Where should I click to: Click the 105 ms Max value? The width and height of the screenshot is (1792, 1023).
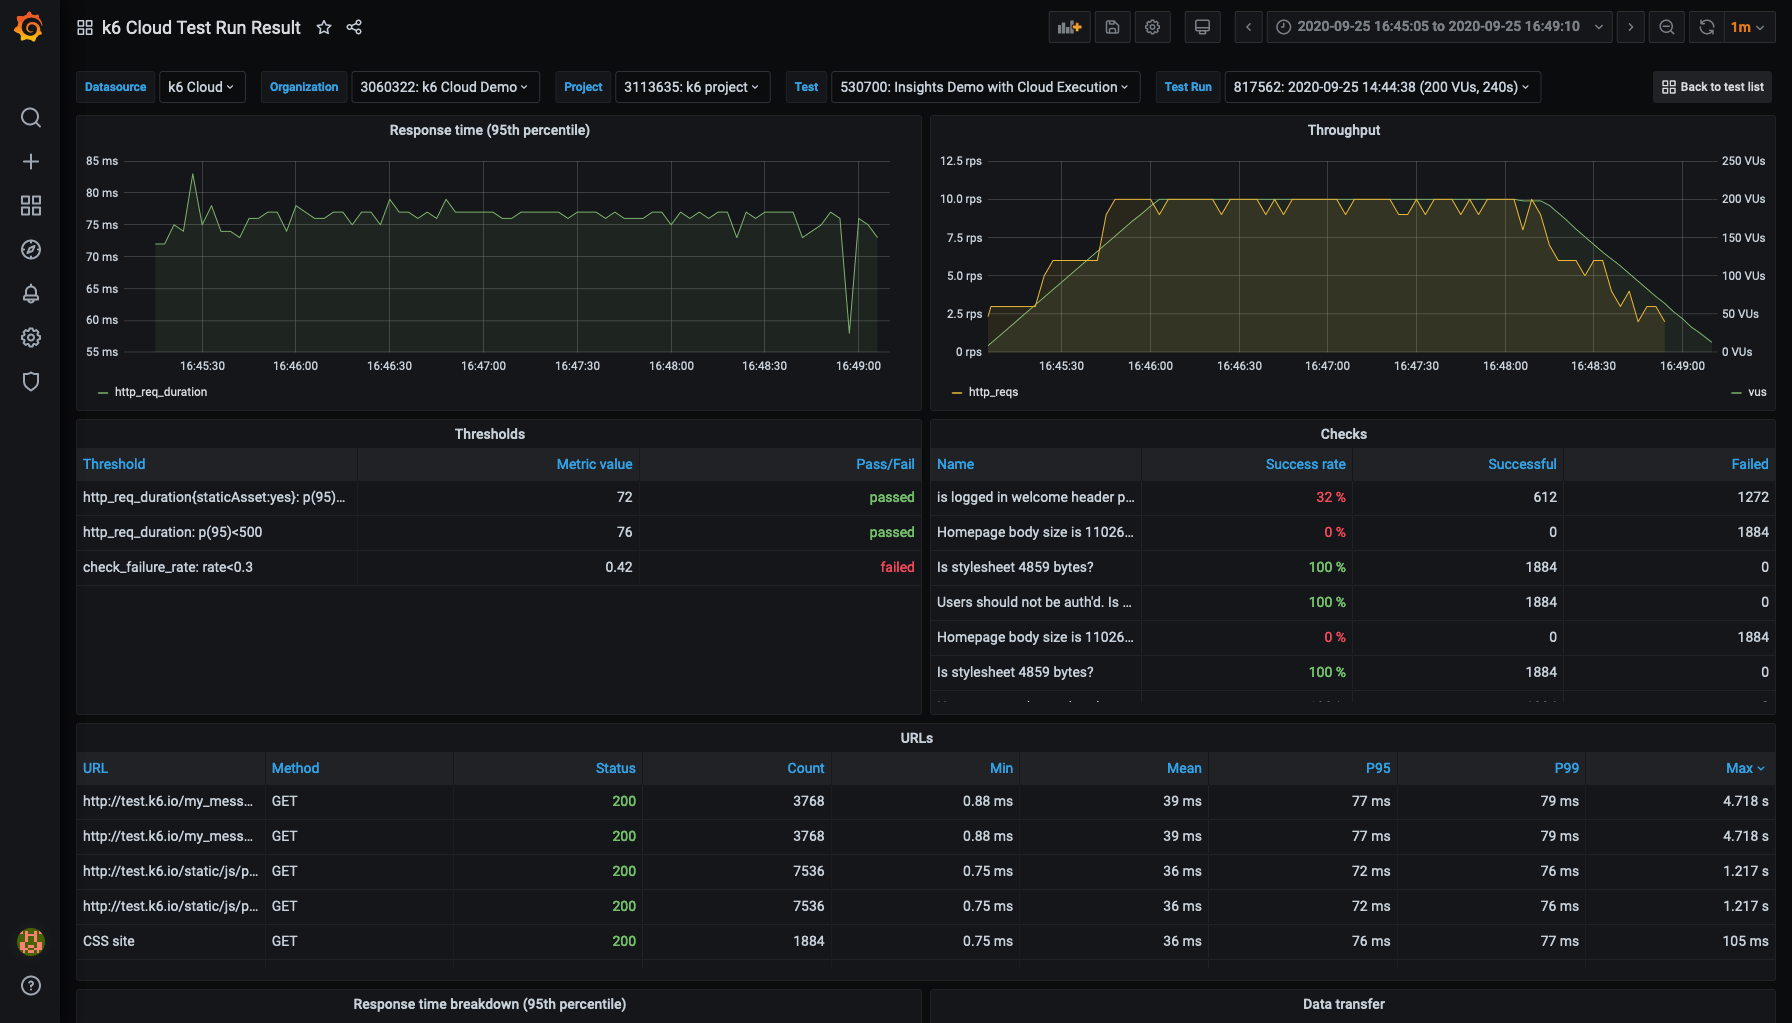tap(1745, 941)
